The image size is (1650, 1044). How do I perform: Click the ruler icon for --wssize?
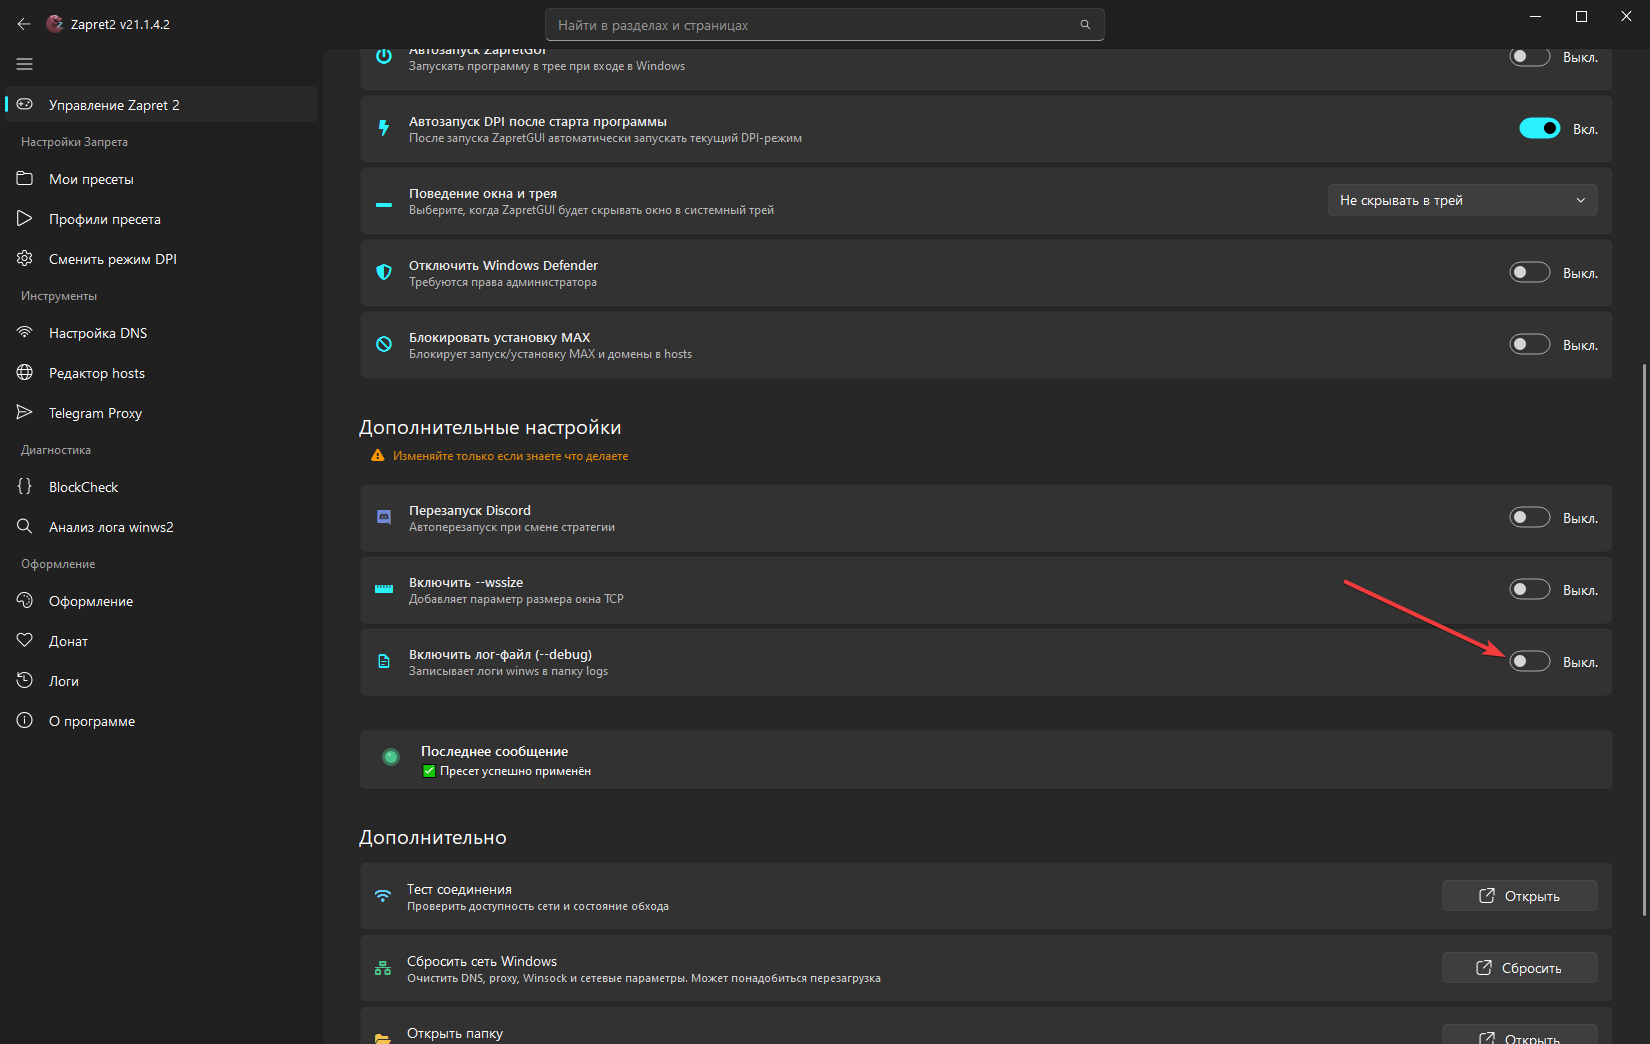click(384, 589)
